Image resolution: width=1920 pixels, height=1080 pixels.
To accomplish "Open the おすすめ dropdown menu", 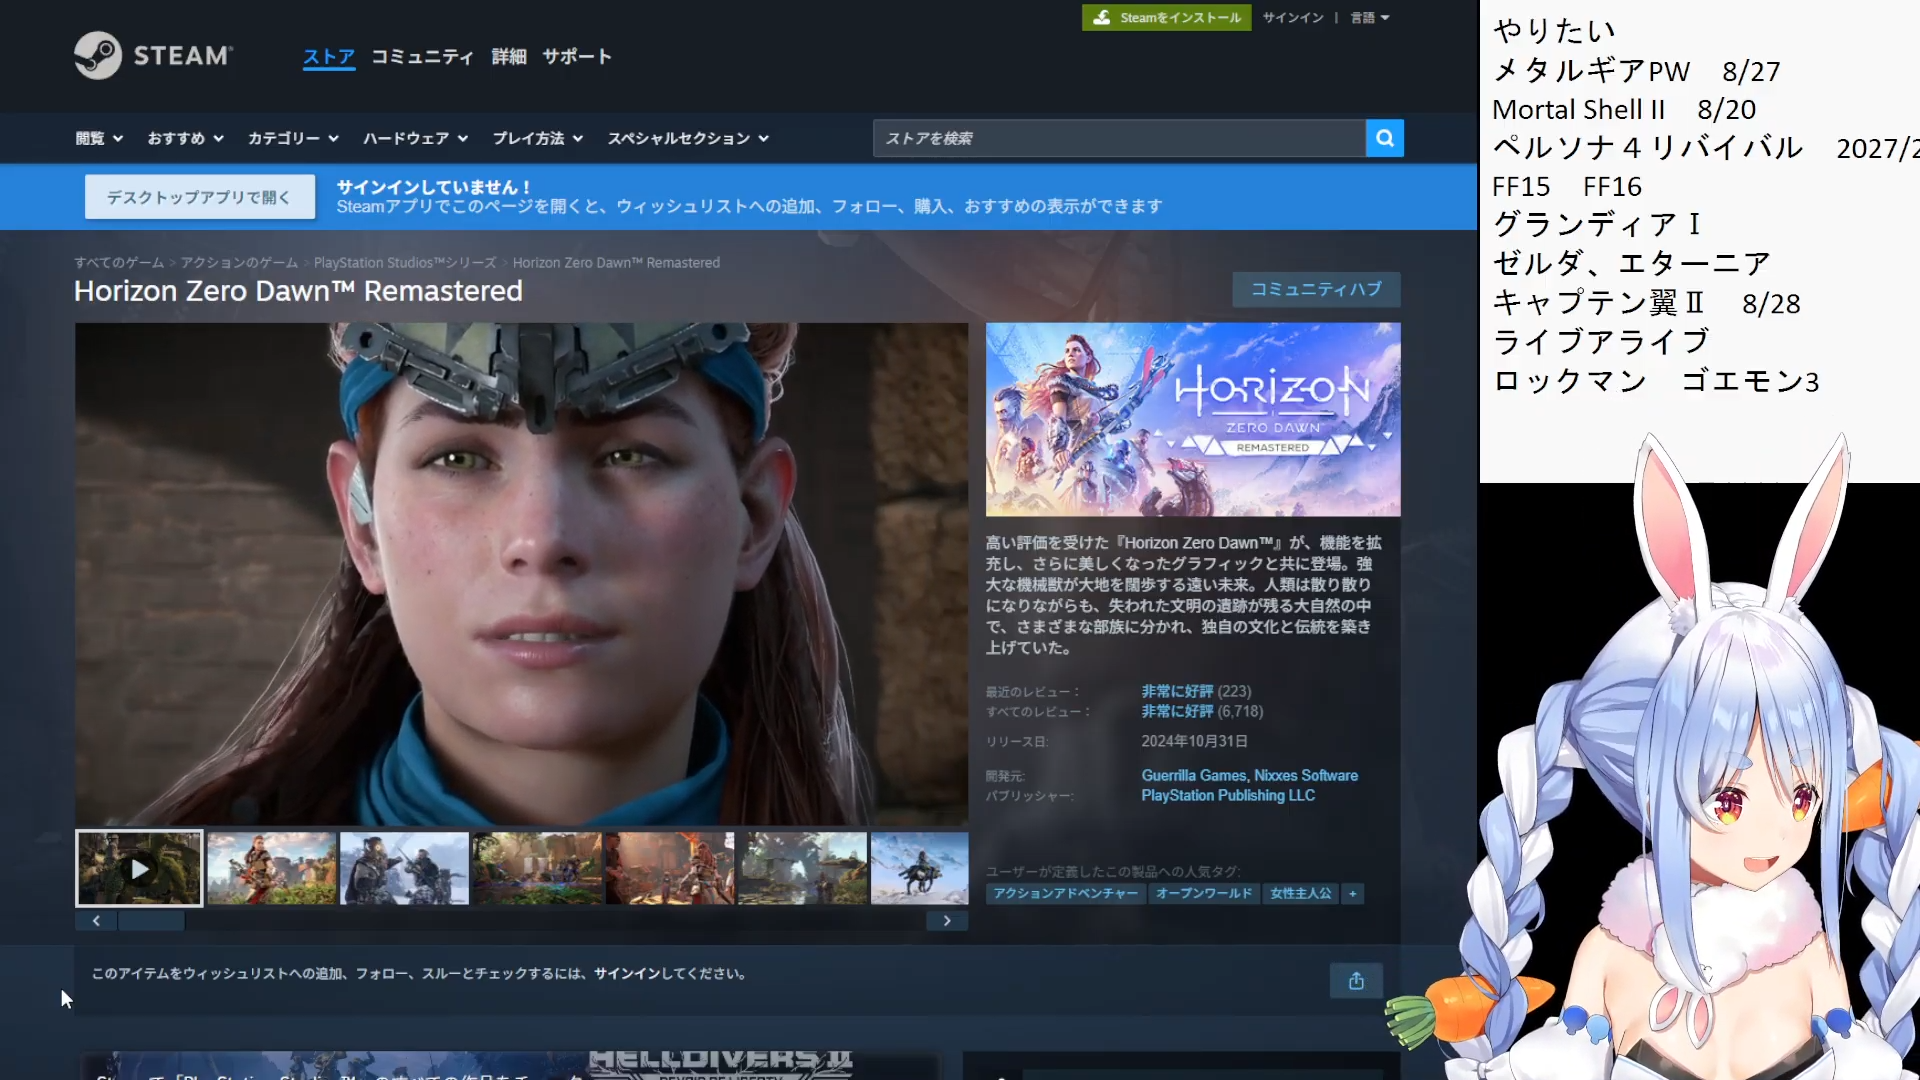I will [185, 138].
